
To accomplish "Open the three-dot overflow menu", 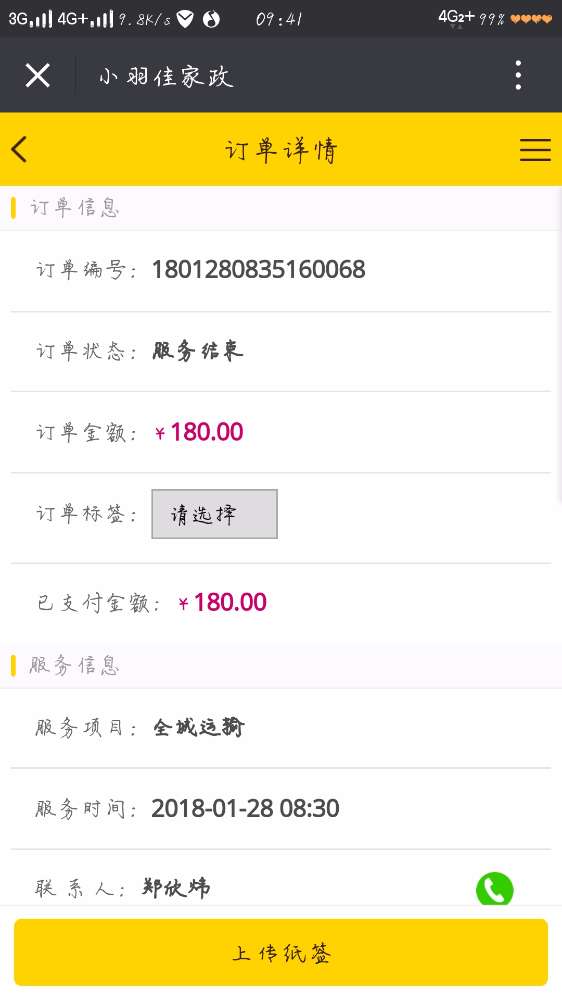I will [x=519, y=75].
